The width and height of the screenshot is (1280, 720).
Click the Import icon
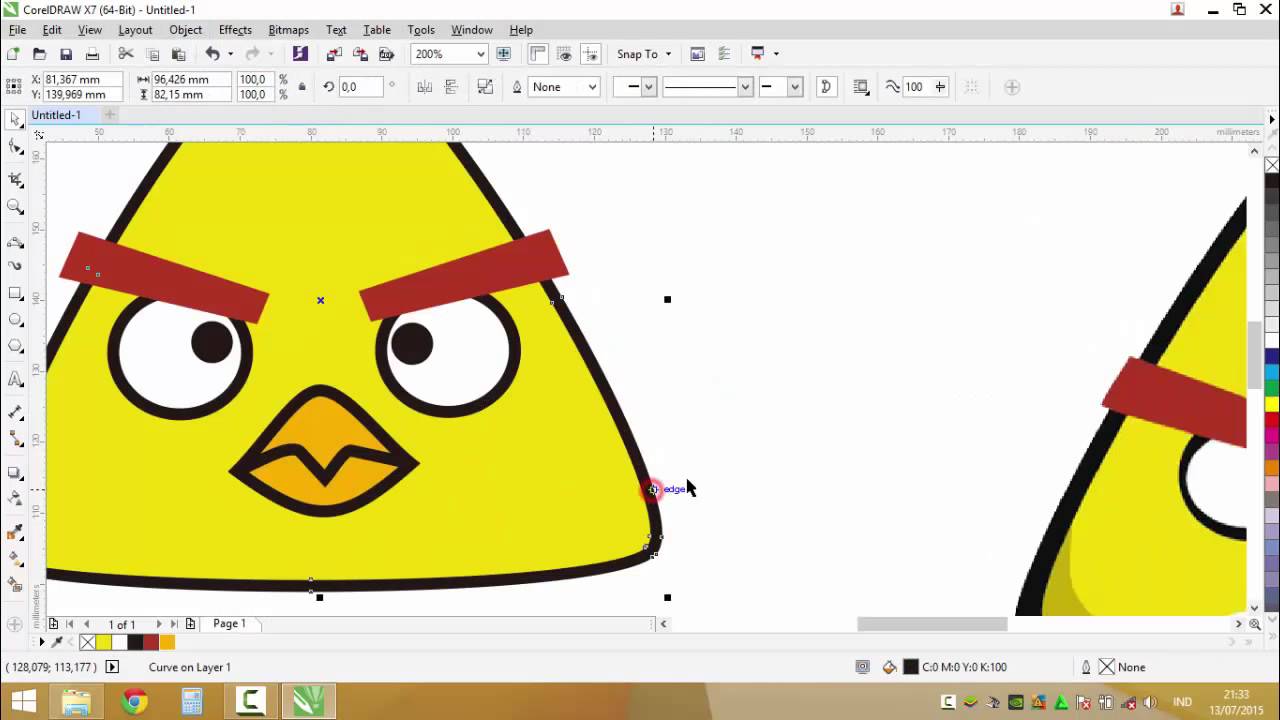click(x=334, y=54)
